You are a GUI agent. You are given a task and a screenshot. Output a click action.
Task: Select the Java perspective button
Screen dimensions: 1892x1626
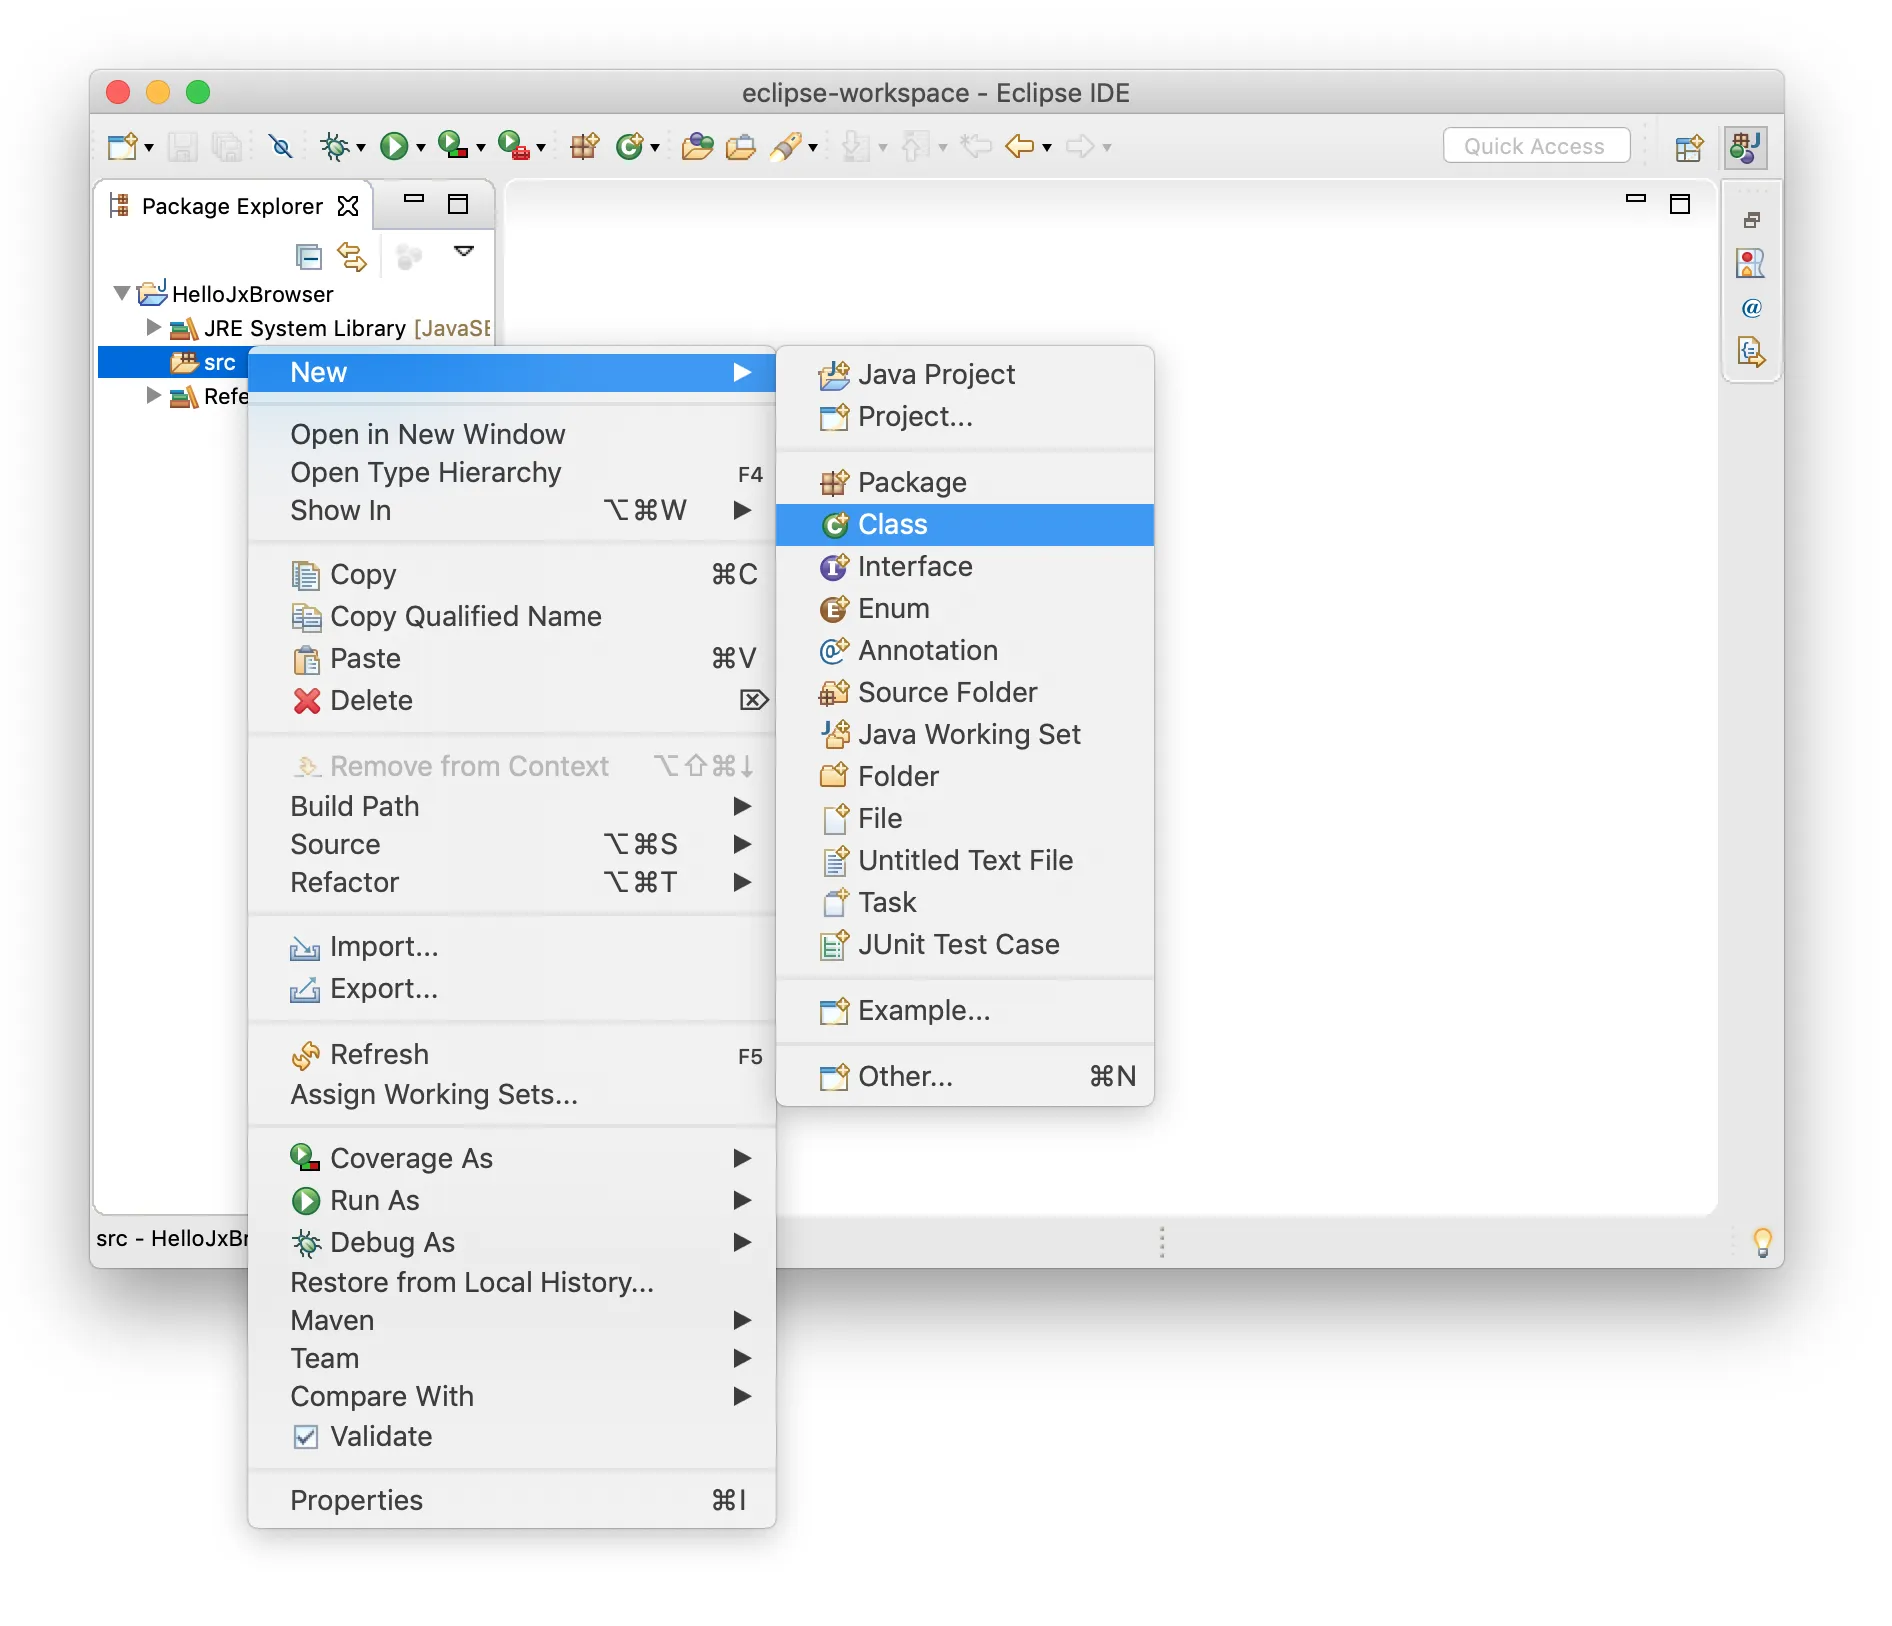pos(1746,147)
